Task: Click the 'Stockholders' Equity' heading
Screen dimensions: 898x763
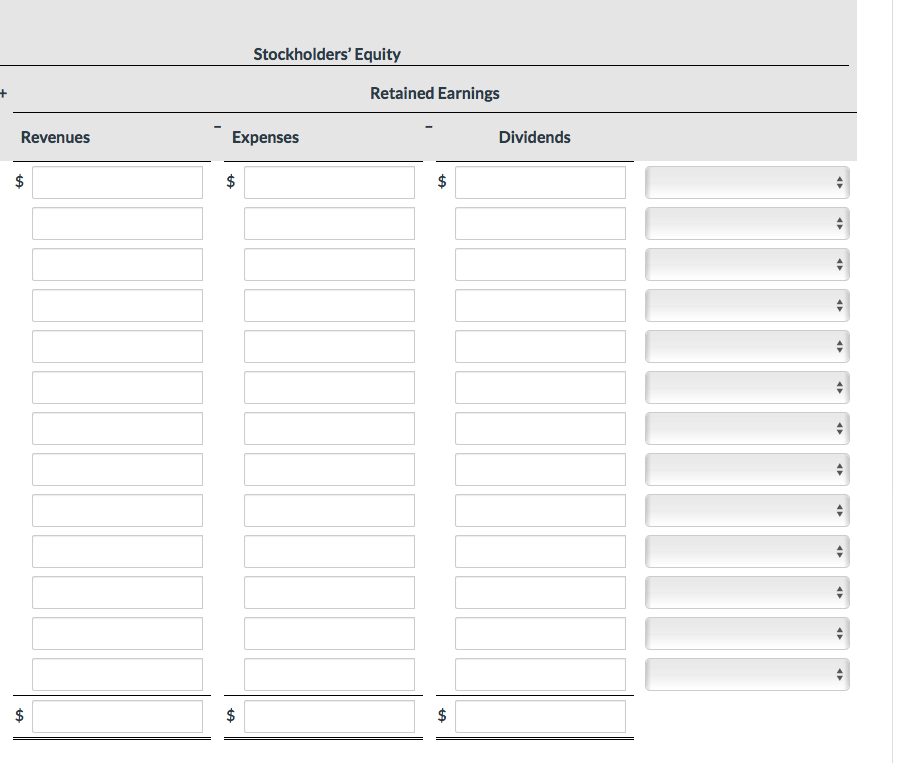Action: click(327, 54)
